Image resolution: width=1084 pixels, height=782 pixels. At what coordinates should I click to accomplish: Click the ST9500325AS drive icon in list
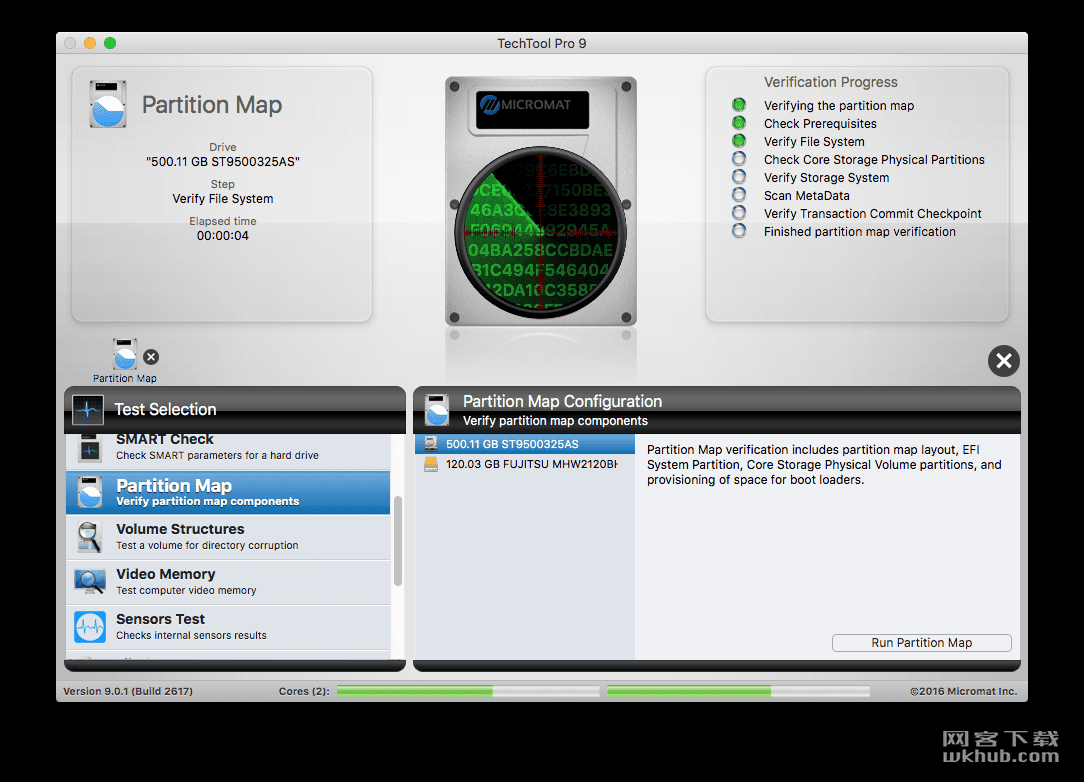pyautogui.click(x=431, y=444)
